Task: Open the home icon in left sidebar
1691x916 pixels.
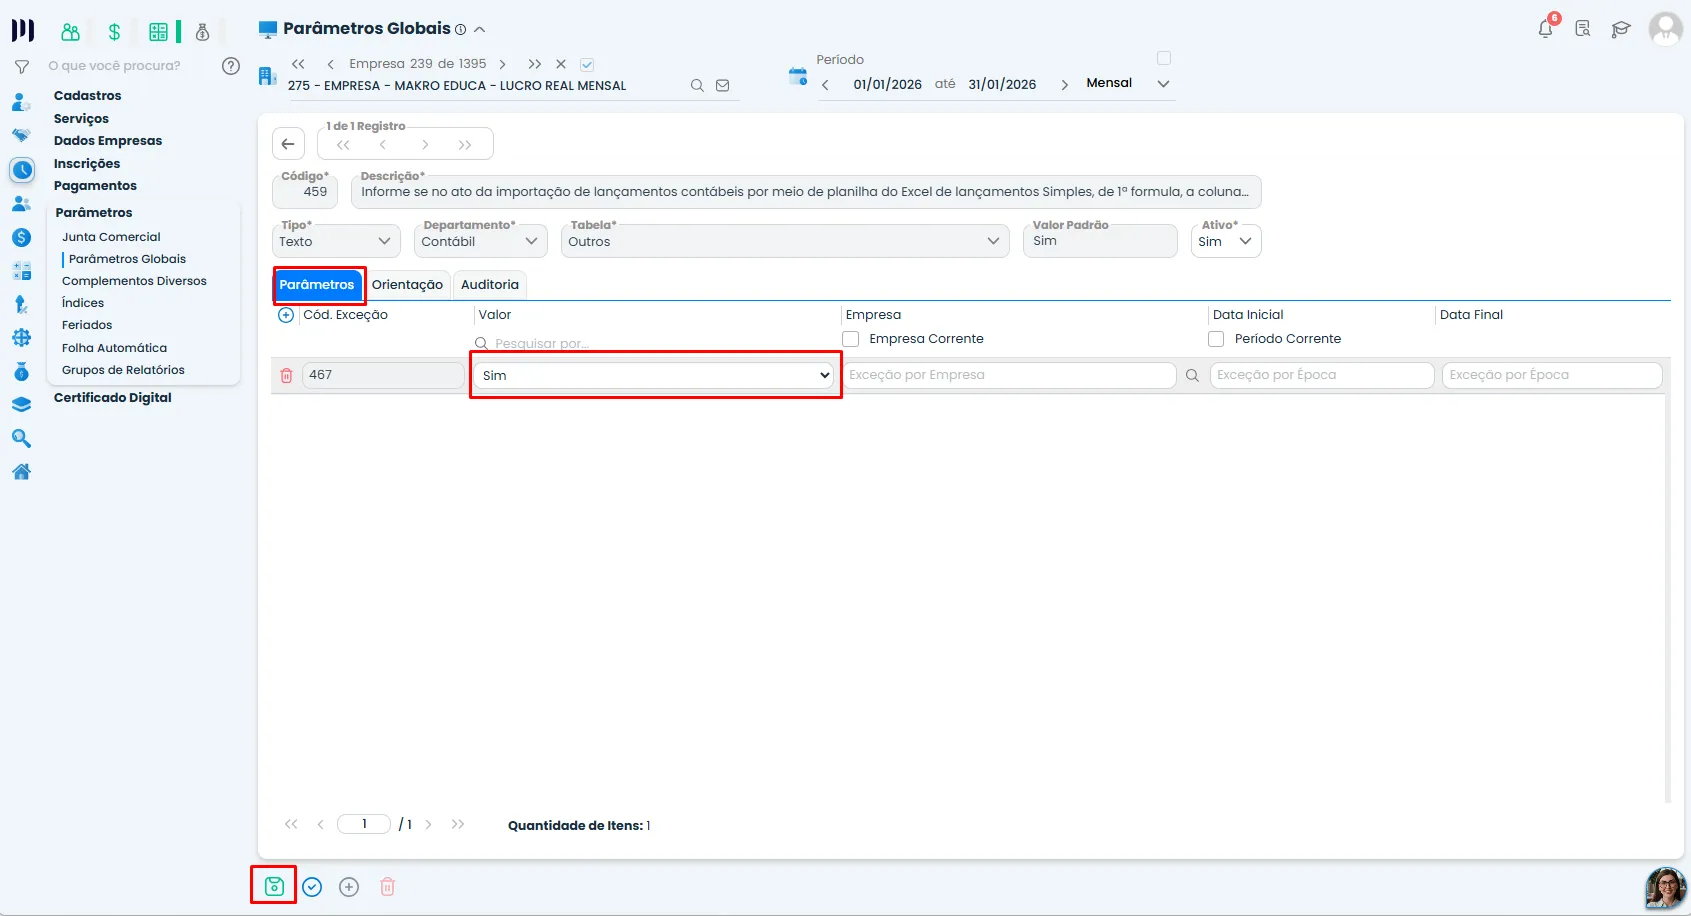Action: 21,472
